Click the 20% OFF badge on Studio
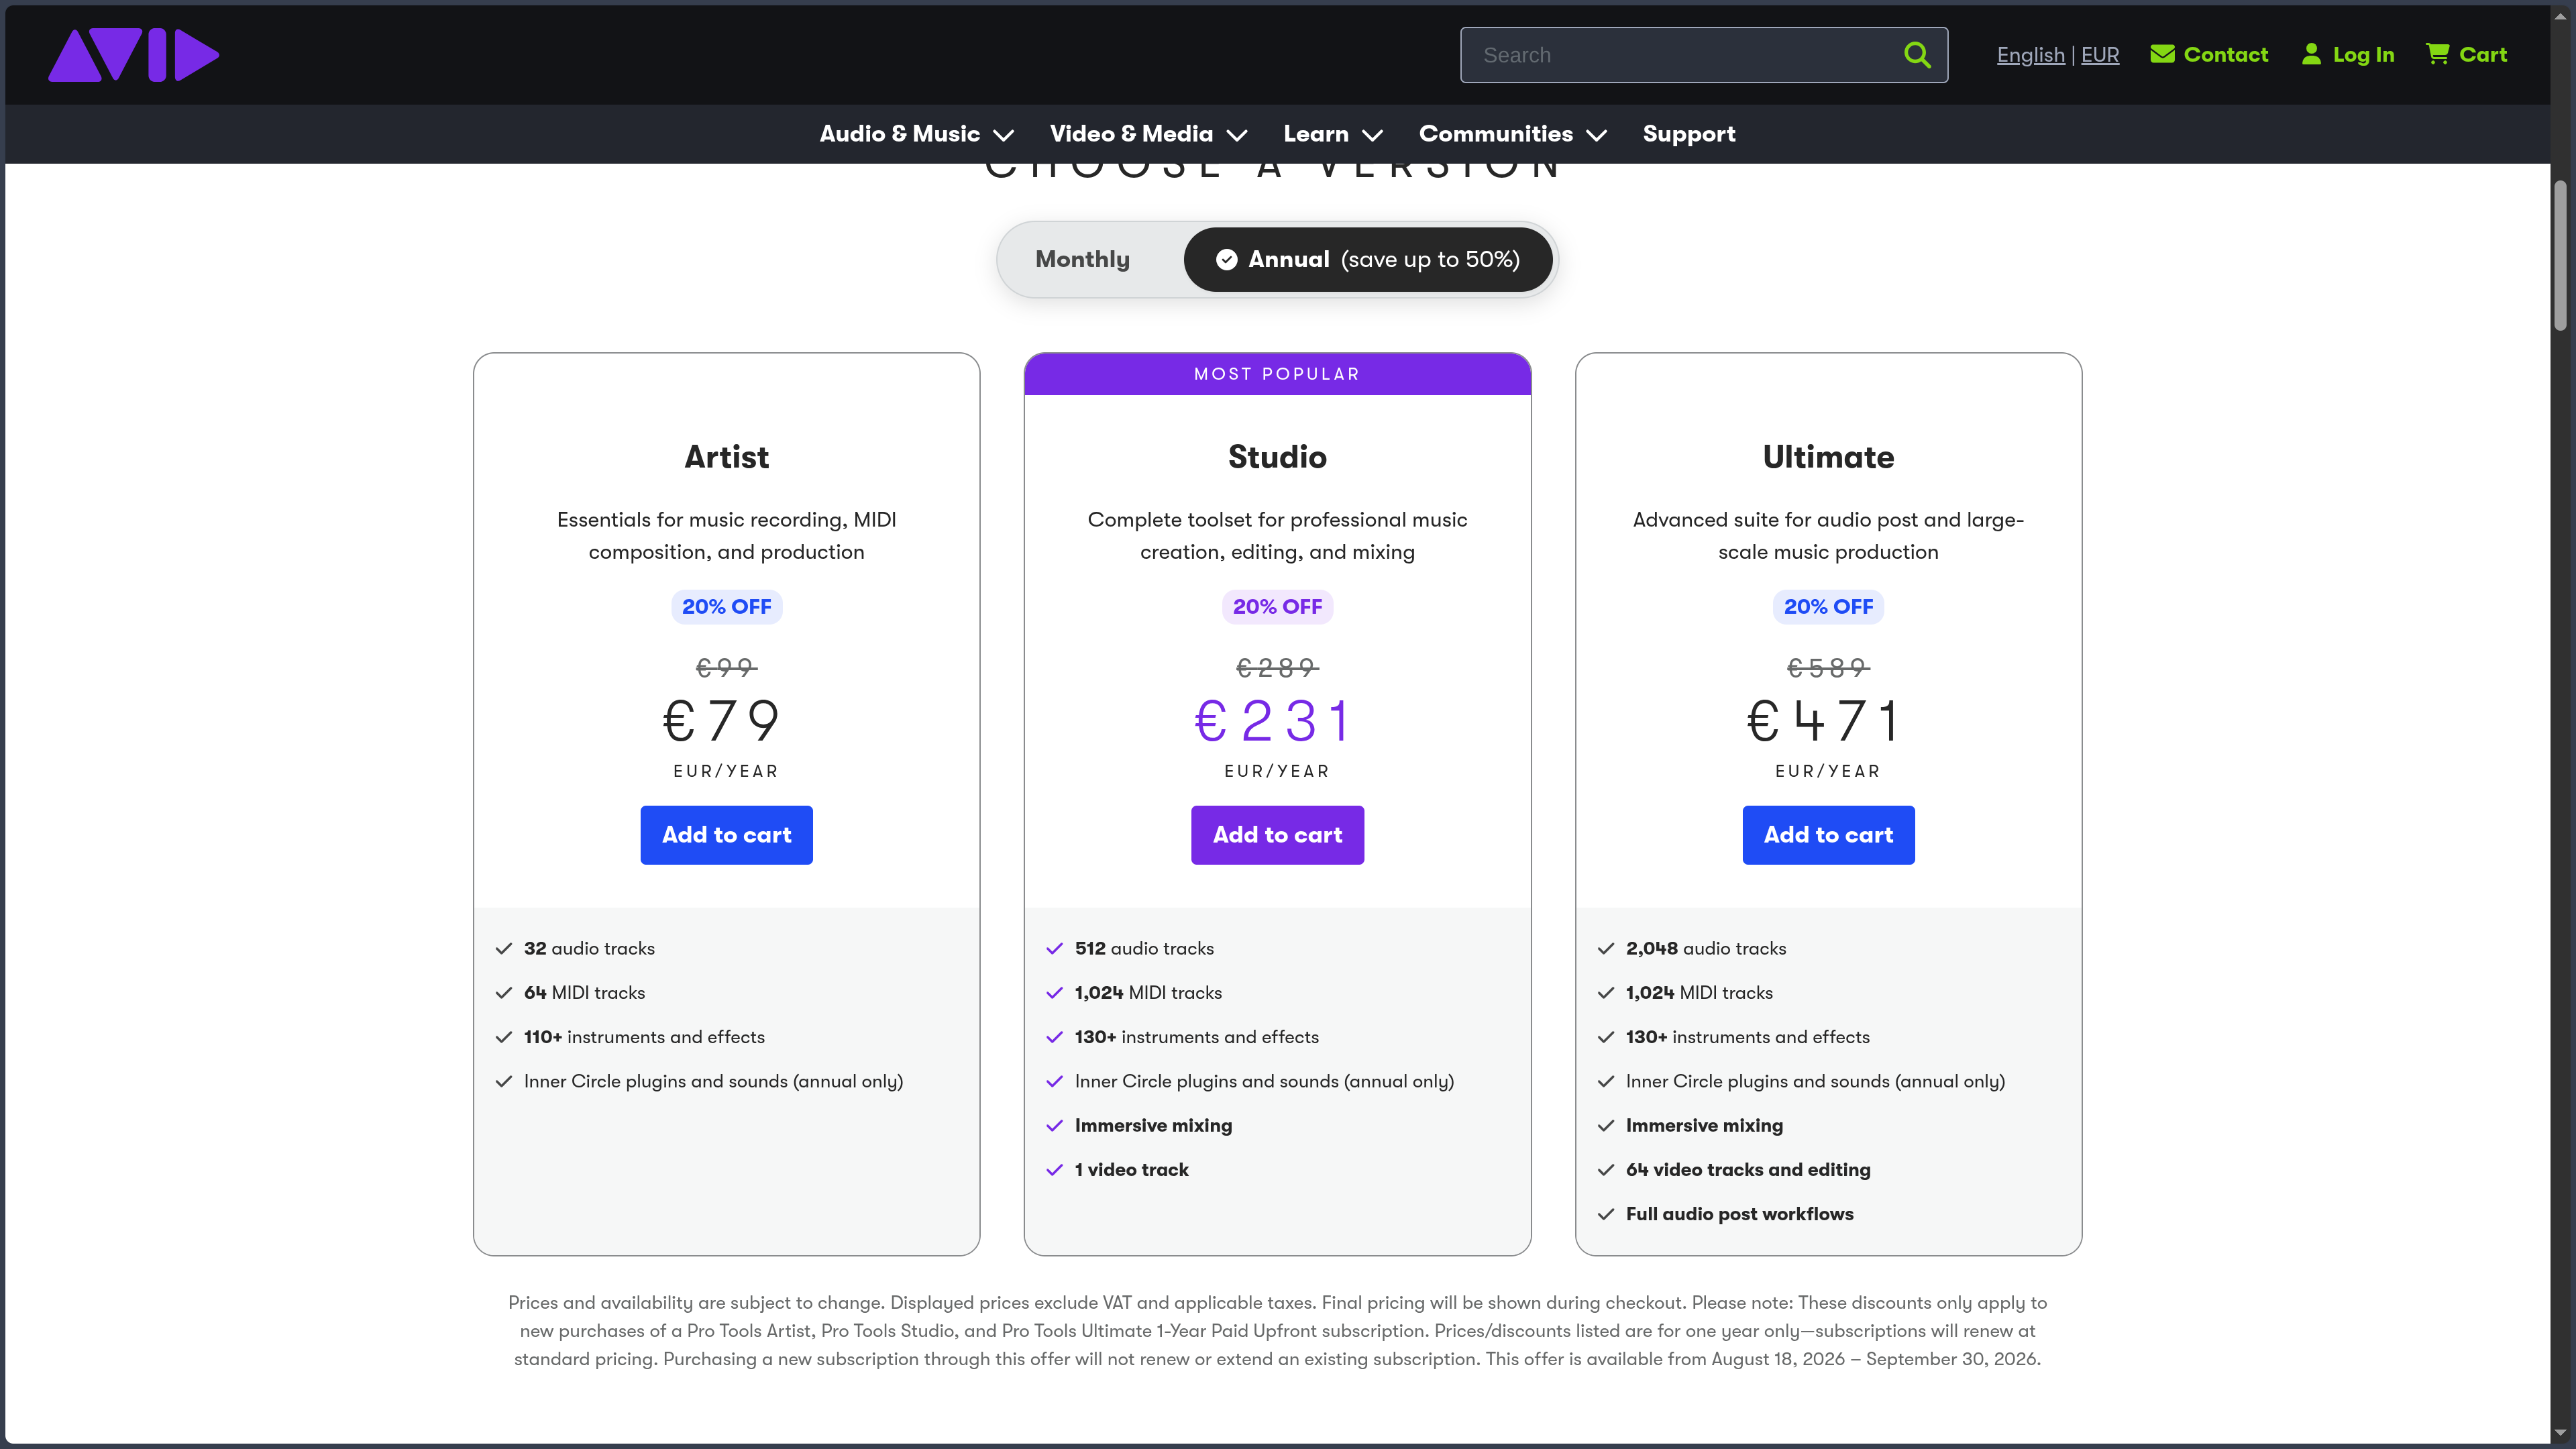Viewport: 2576px width, 1449px height. (x=1277, y=607)
